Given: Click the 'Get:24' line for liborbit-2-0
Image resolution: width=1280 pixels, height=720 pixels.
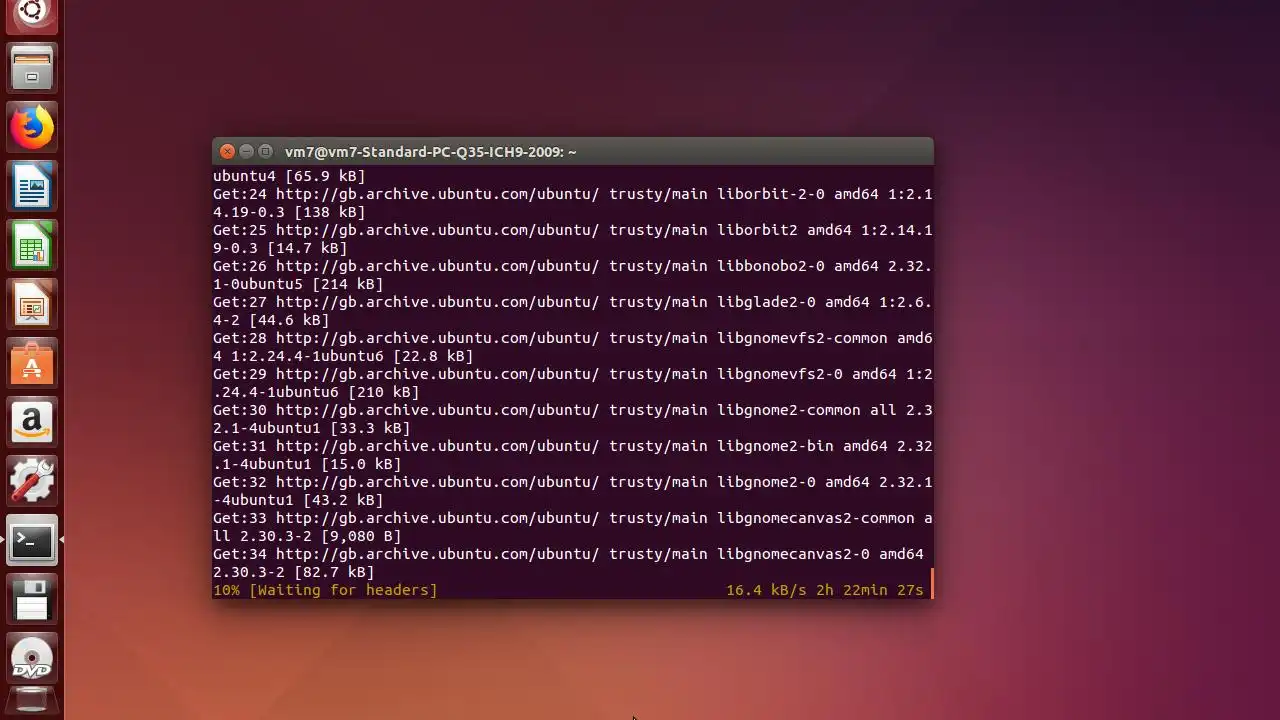Looking at the screenshot, I should click(572, 194).
